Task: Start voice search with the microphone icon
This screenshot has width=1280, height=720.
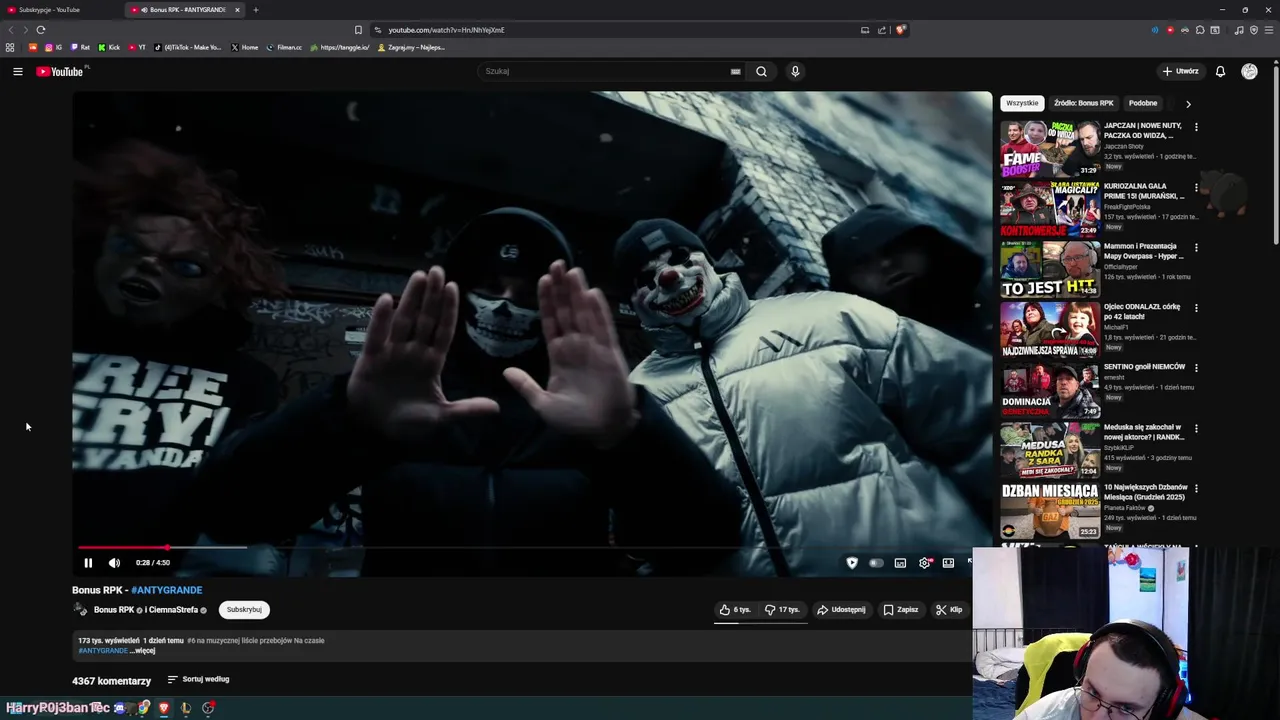Action: tap(795, 71)
